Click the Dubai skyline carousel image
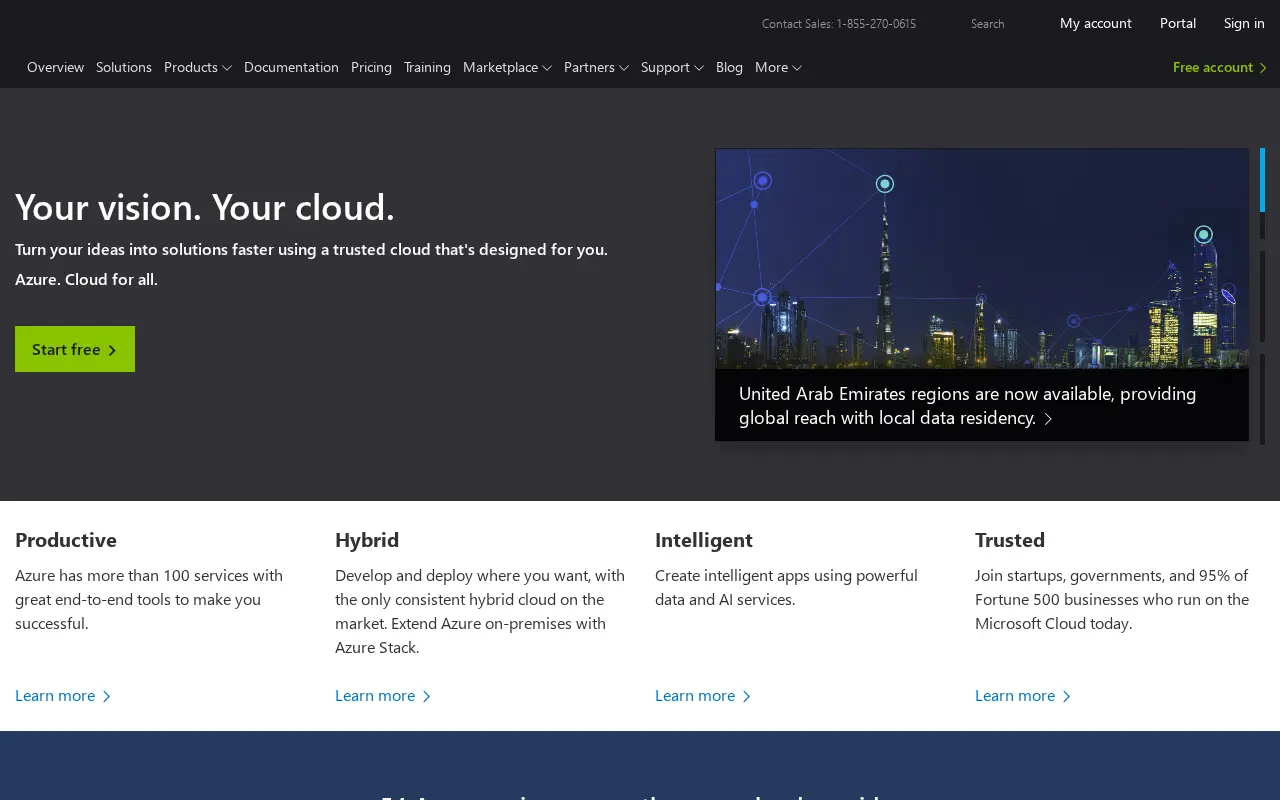The image size is (1280, 800). pyautogui.click(x=982, y=259)
